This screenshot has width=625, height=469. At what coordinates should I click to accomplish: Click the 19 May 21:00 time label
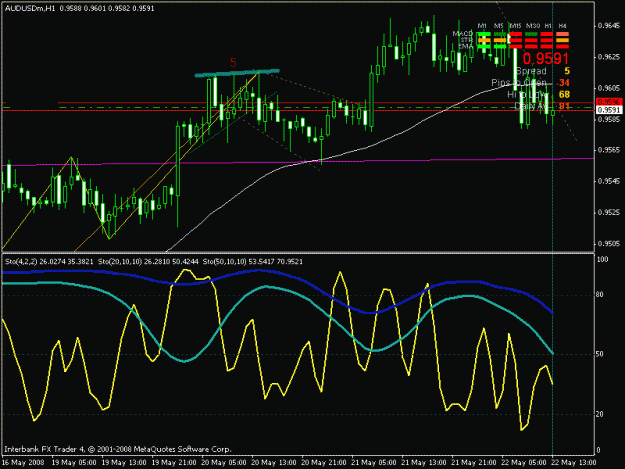pos(174,463)
